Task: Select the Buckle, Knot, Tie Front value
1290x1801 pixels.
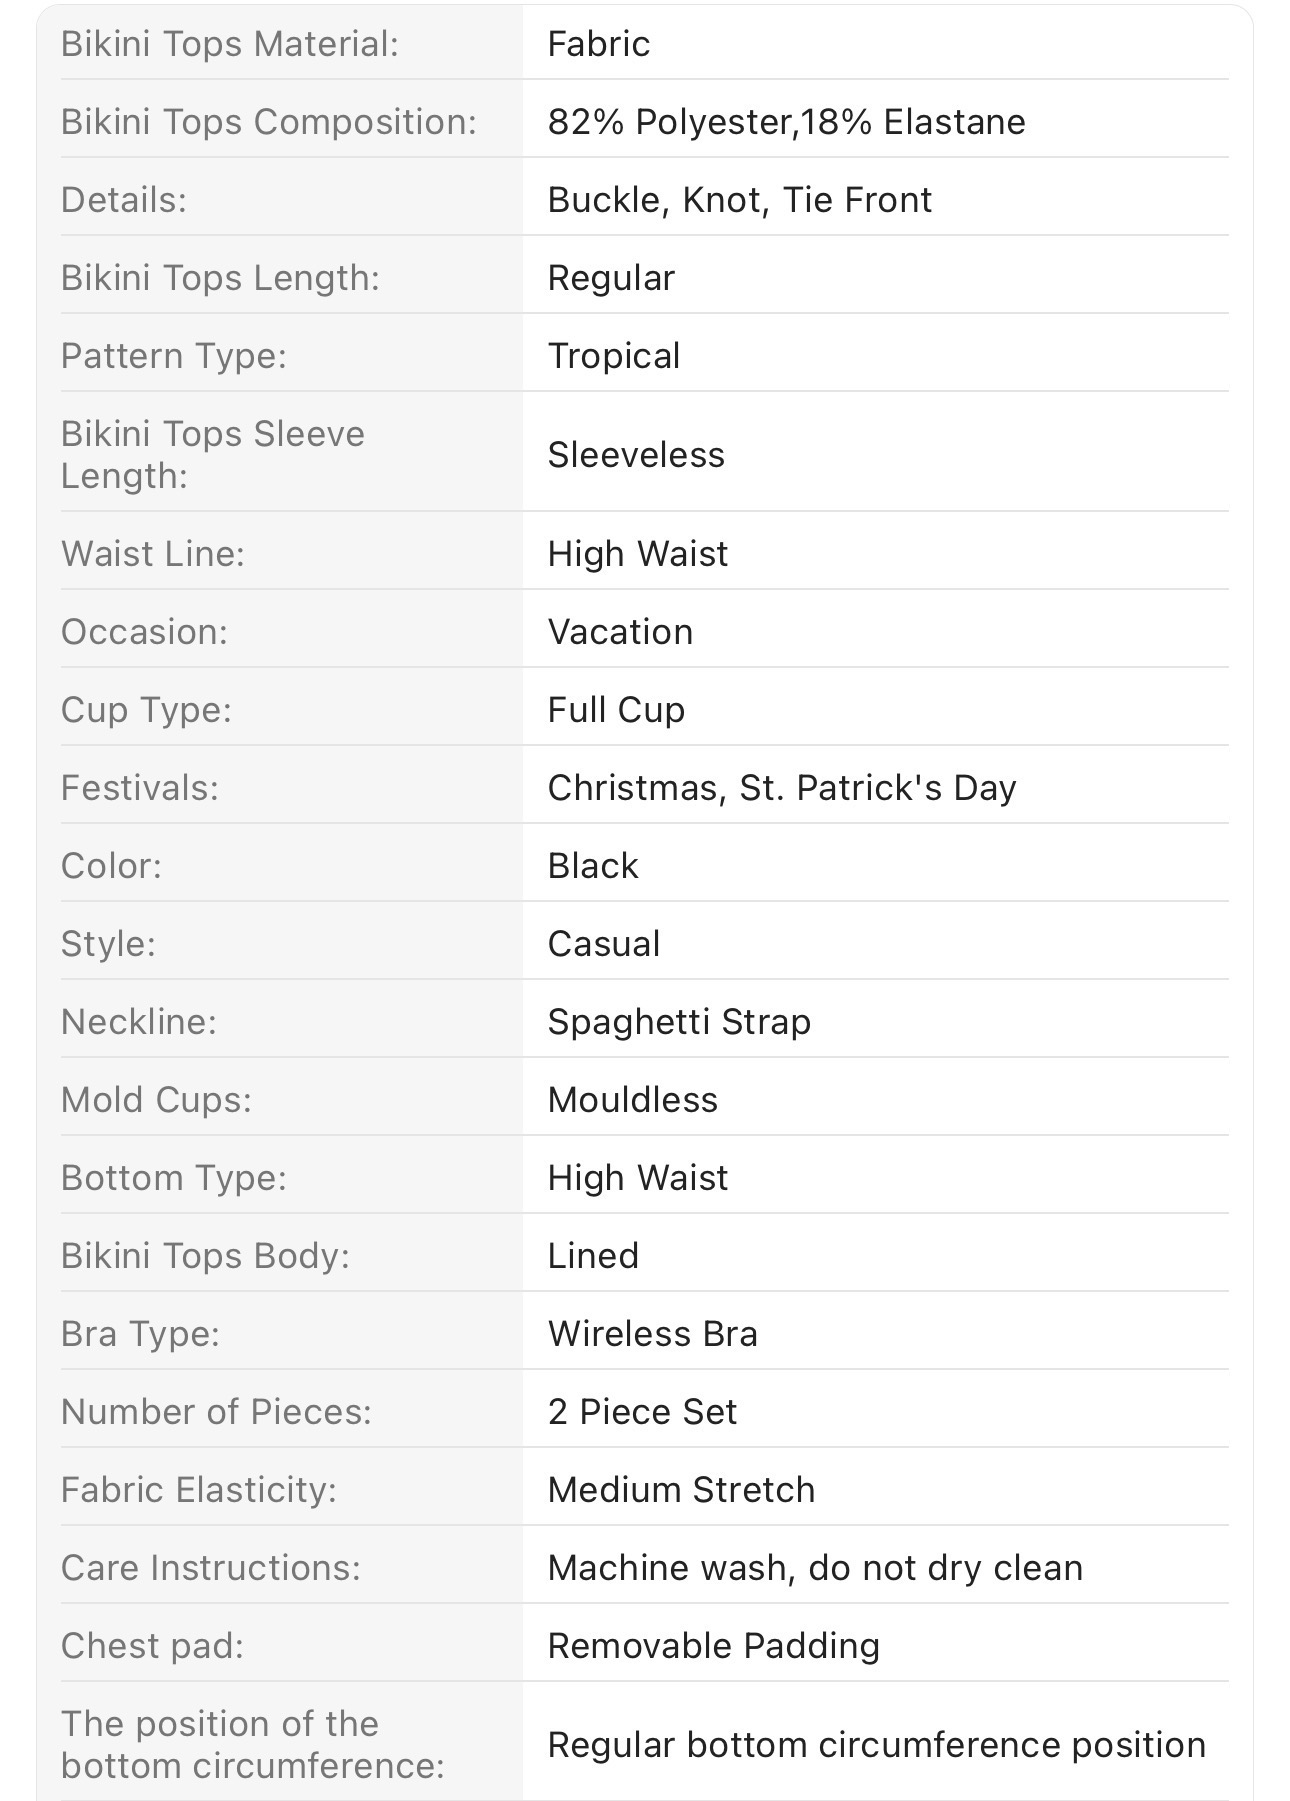Action: pyautogui.click(x=740, y=200)
